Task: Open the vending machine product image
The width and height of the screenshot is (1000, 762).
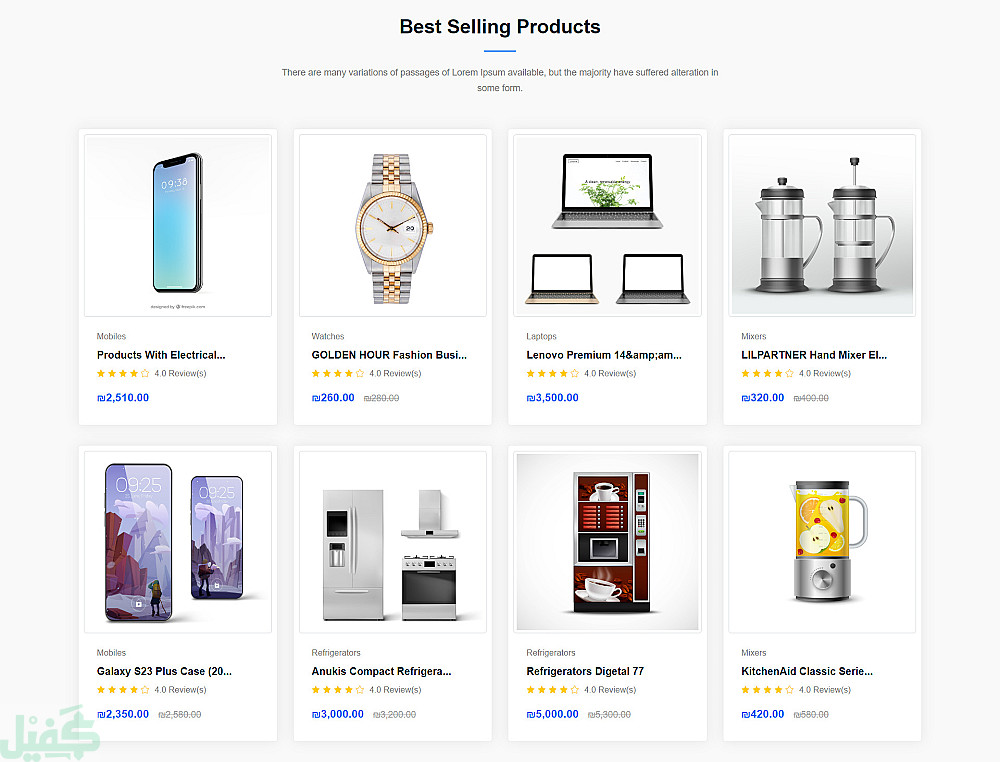Action: (607, 542)
